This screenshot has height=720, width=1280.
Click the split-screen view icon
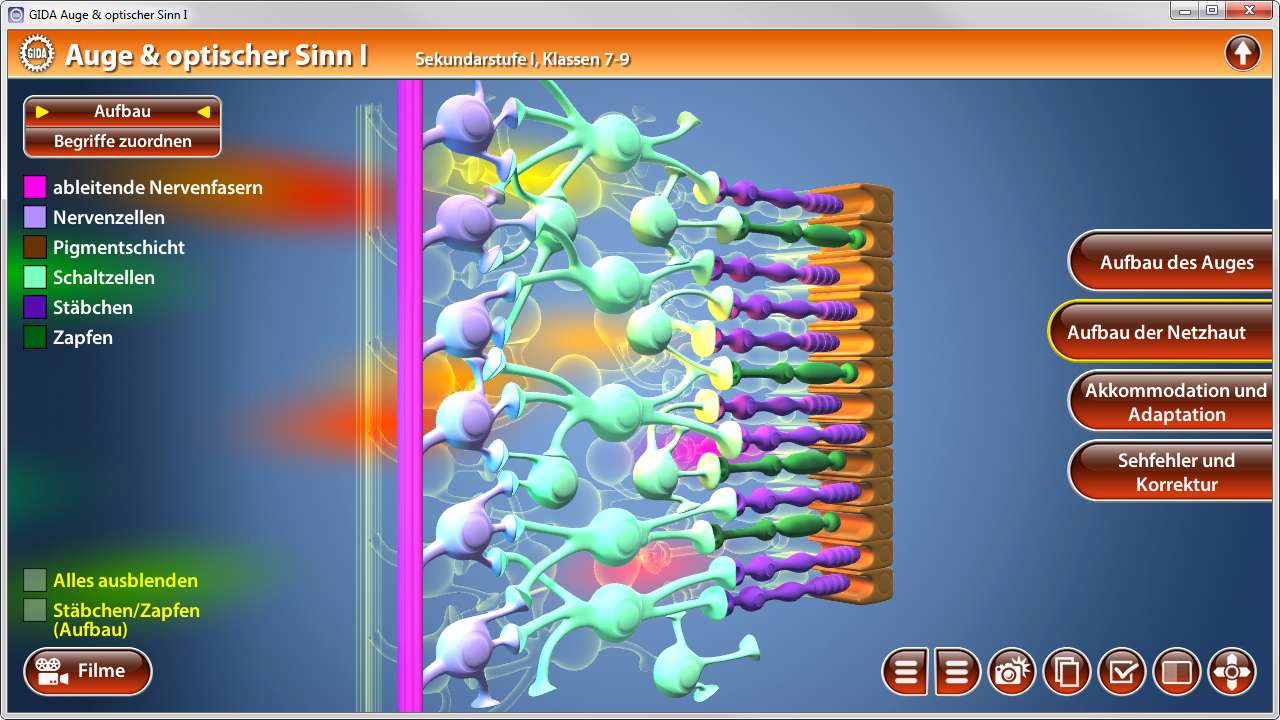click(1176, 672)
